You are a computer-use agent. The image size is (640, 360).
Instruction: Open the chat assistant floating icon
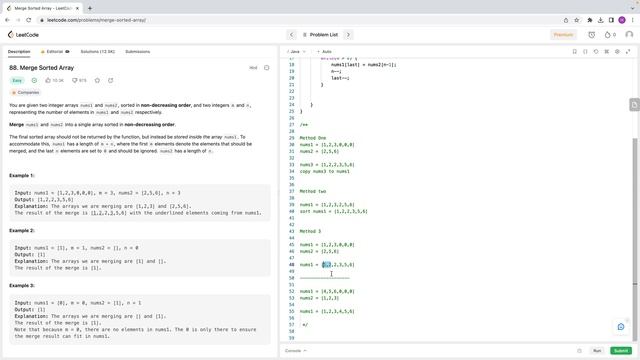[x=621, y=327]
